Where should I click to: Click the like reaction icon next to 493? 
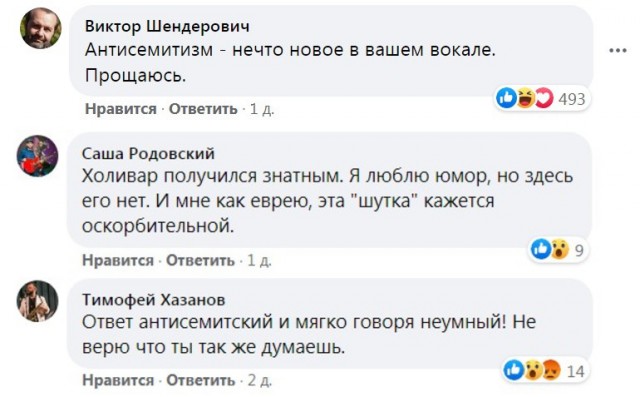click(x=506, y=98)
